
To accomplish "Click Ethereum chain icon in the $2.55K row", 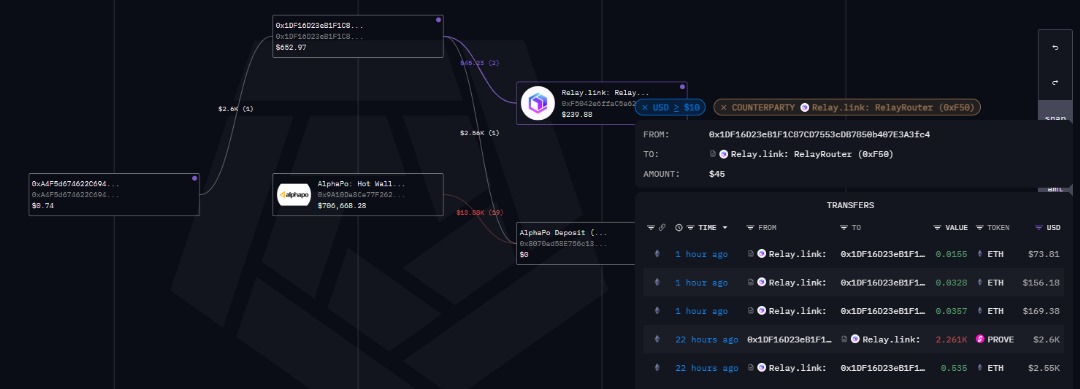I will click(656, 368).
